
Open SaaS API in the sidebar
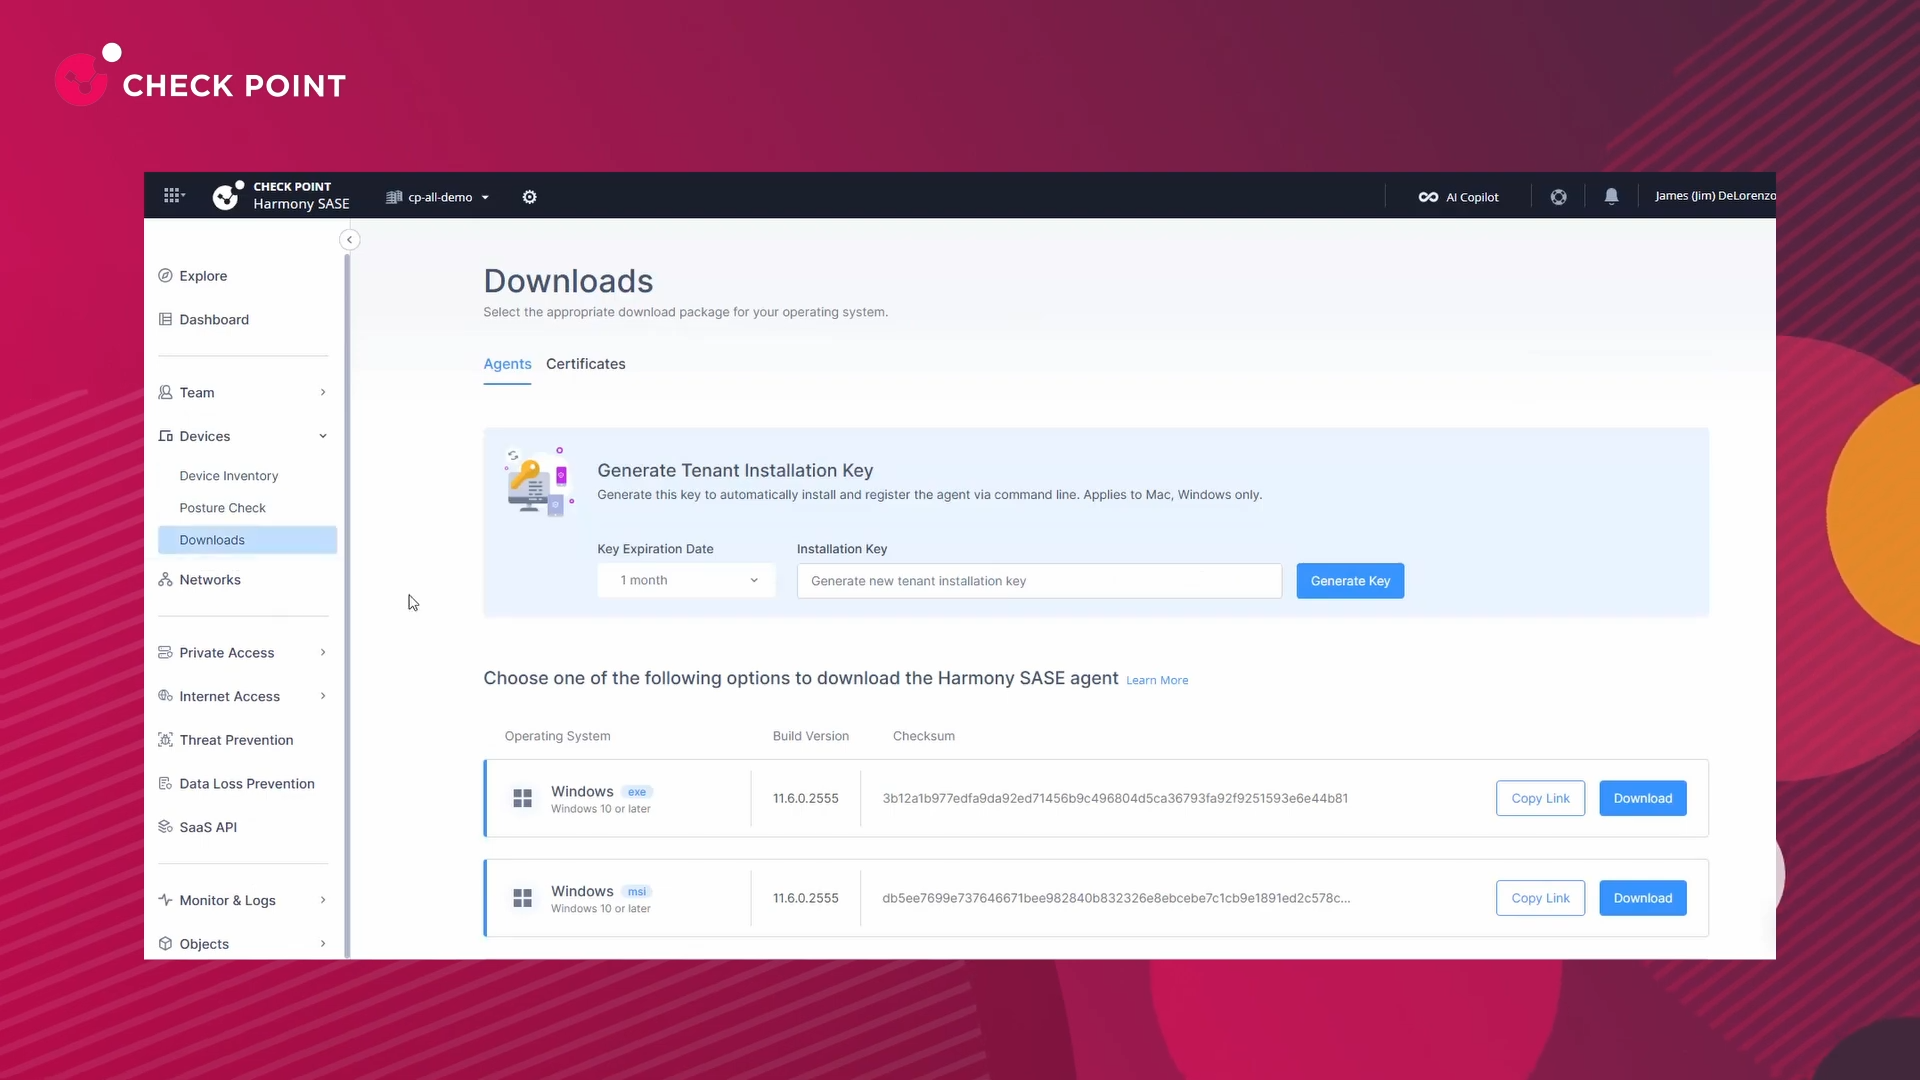(x=208, y=827)
